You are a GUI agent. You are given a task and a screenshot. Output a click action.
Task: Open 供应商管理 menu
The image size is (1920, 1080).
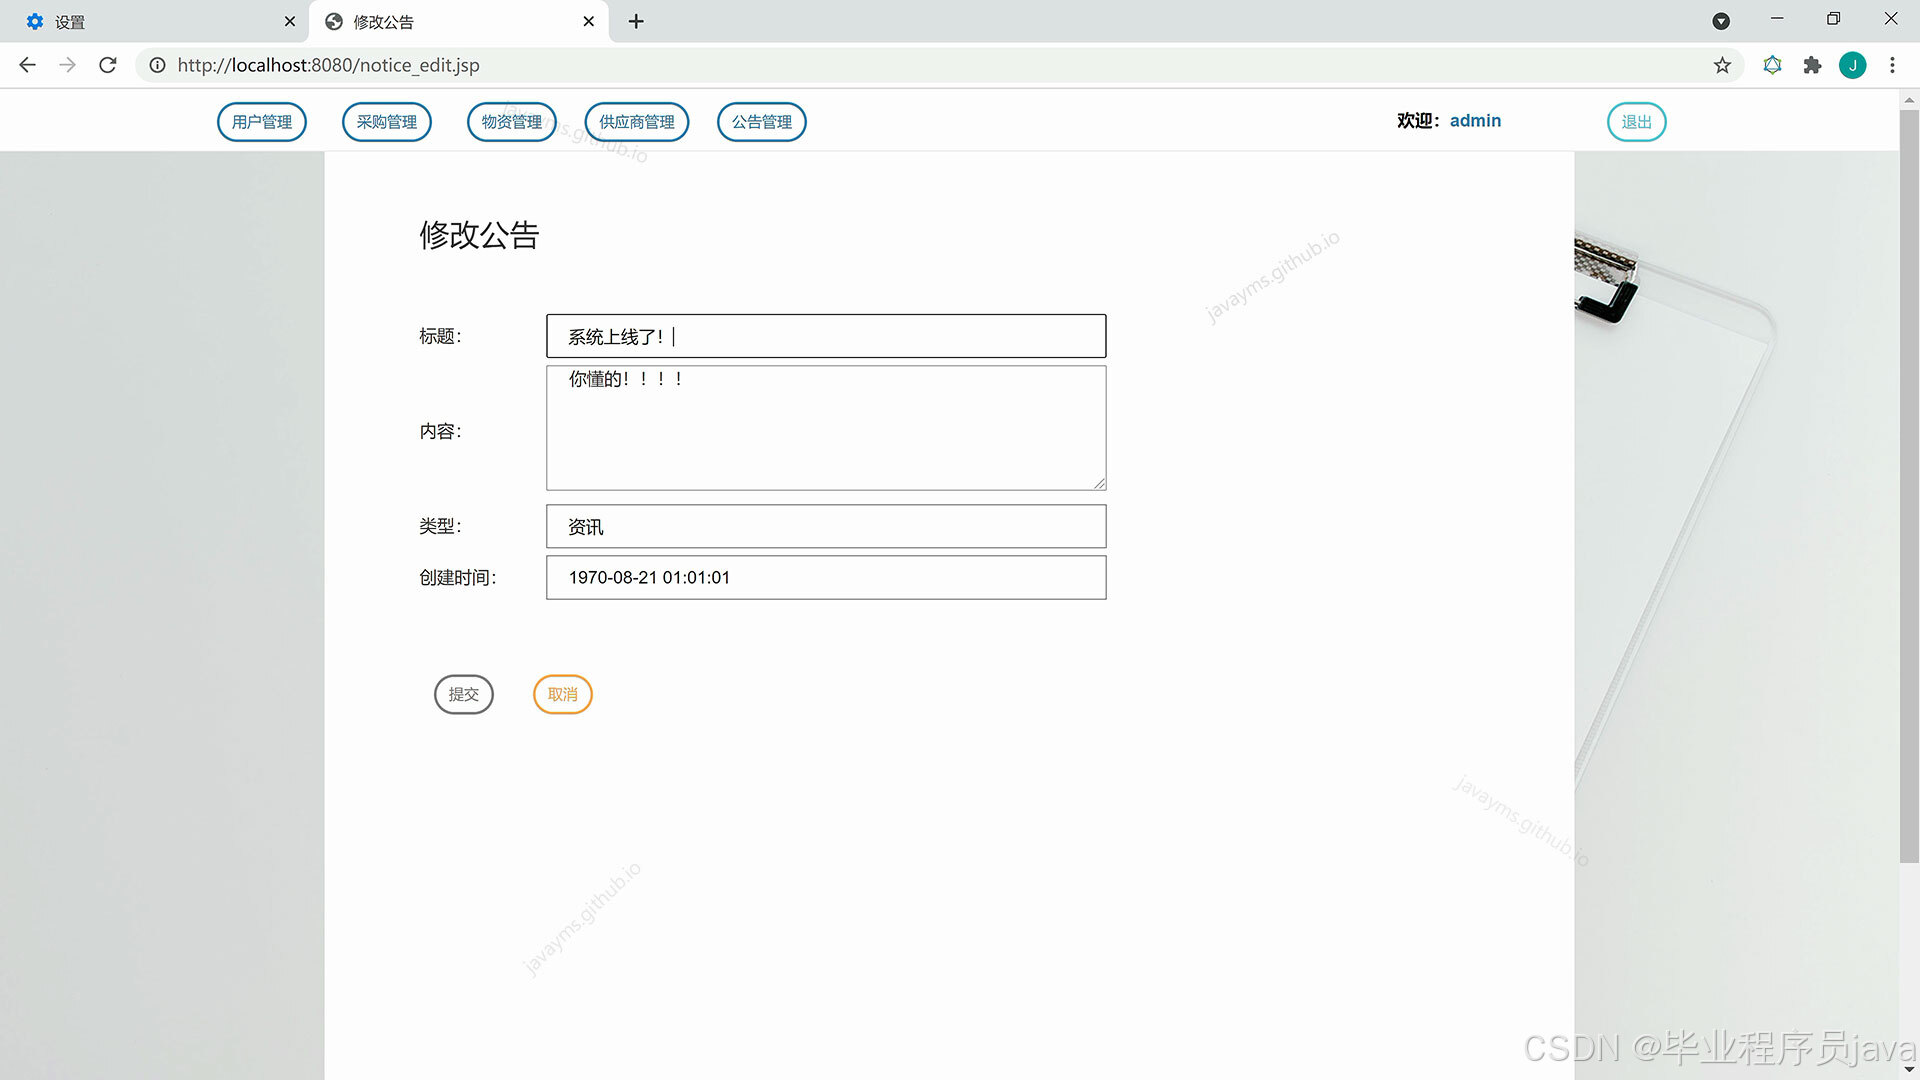(637, 122)
